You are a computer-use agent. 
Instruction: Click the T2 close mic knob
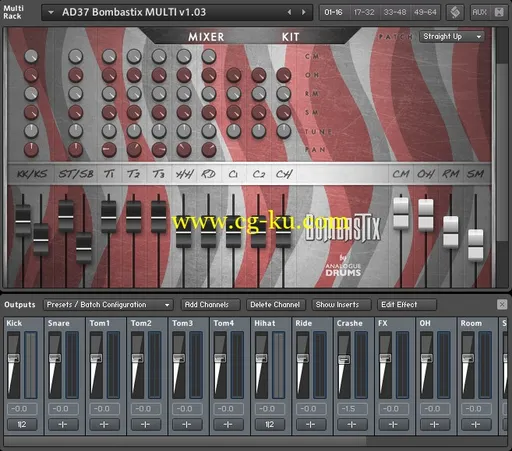tap(134, 56)
